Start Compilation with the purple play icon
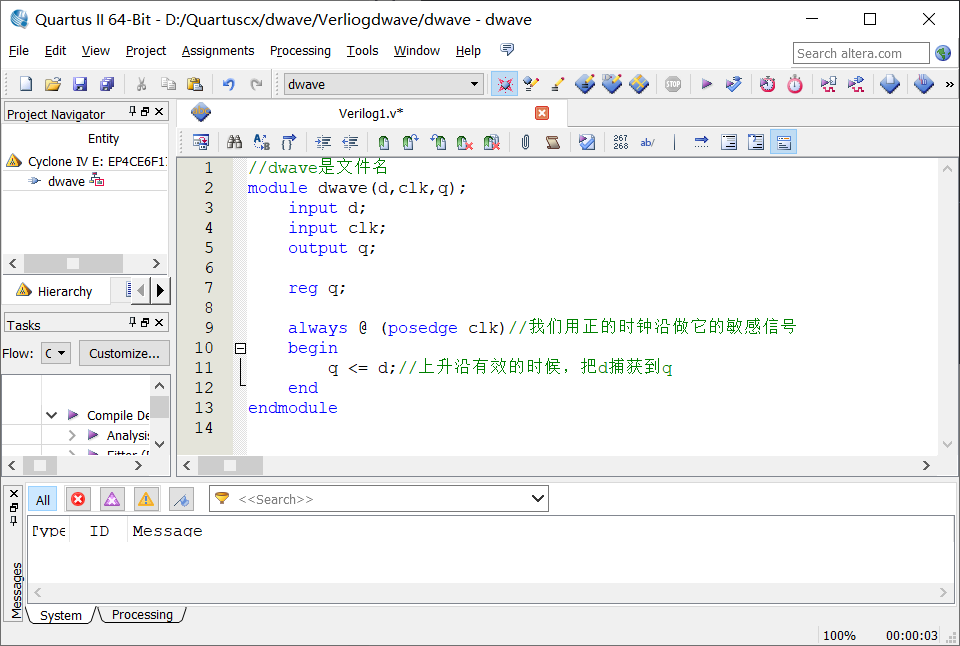This screenshot has width=960, height=646. (x=707, y=84)
